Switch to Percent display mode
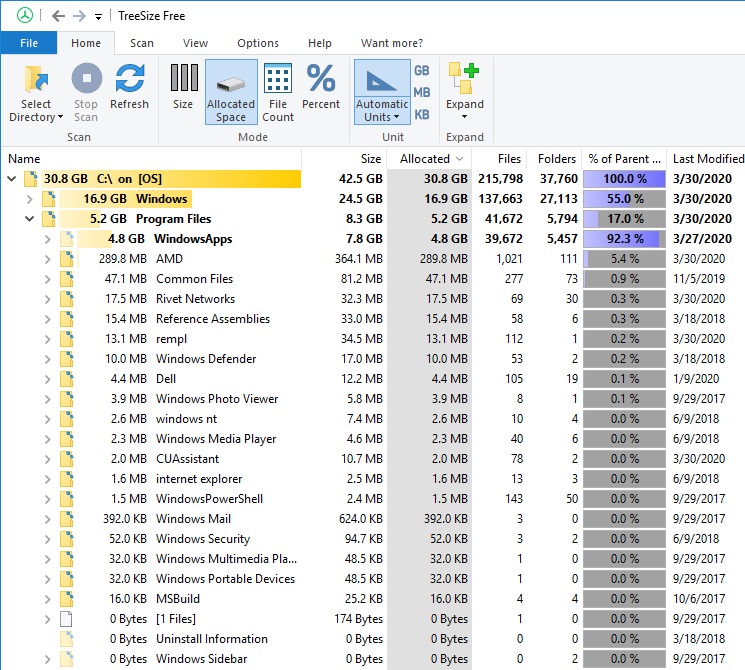 (x=321, y=86)
